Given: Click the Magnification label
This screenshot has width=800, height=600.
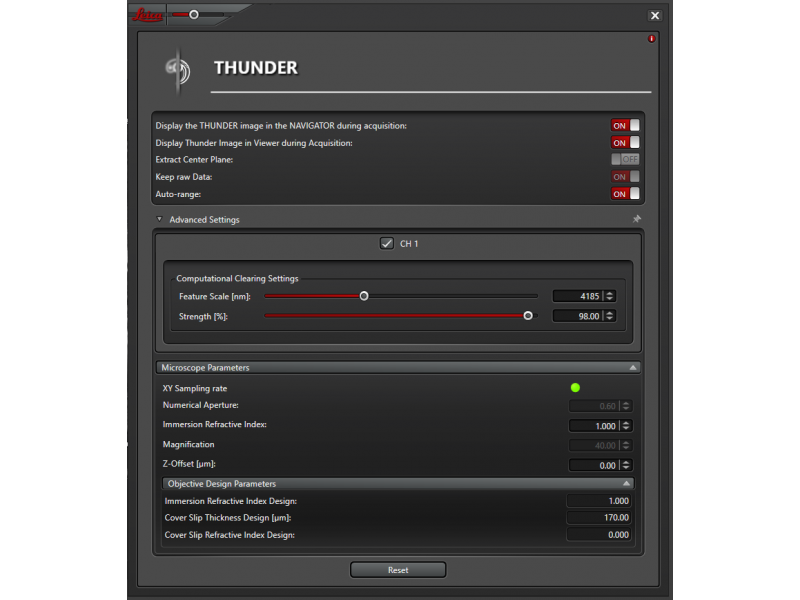Looking at the screenshot, I should 188,444.
